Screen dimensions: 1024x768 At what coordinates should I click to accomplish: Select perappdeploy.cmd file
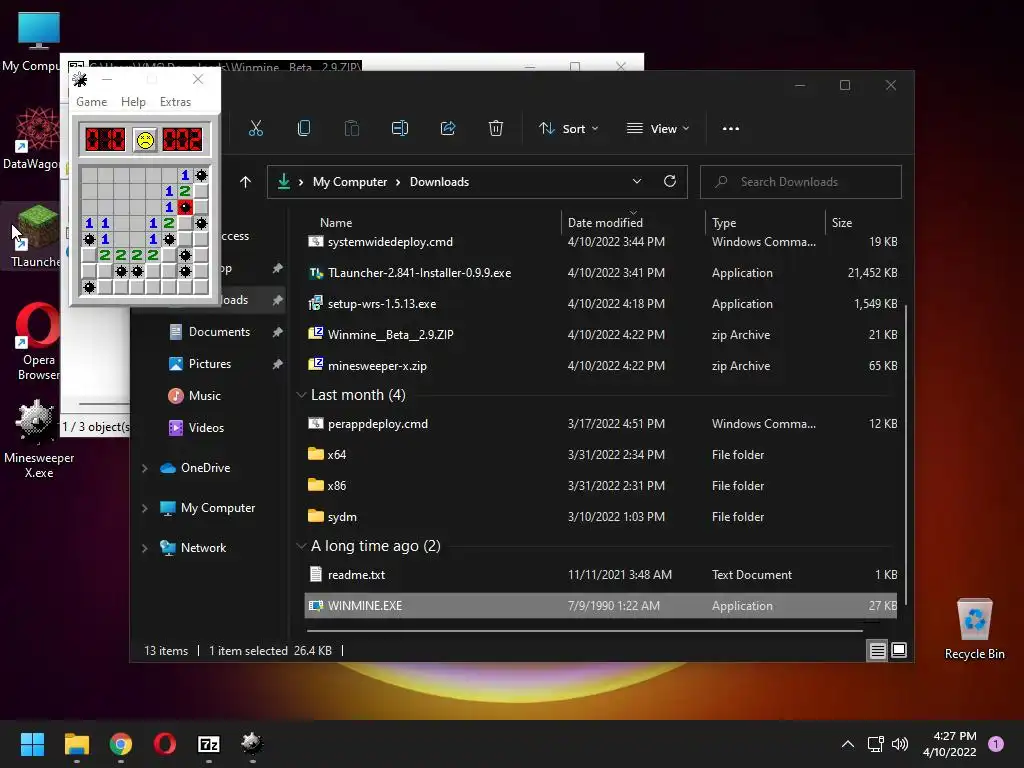coord(601,424)
